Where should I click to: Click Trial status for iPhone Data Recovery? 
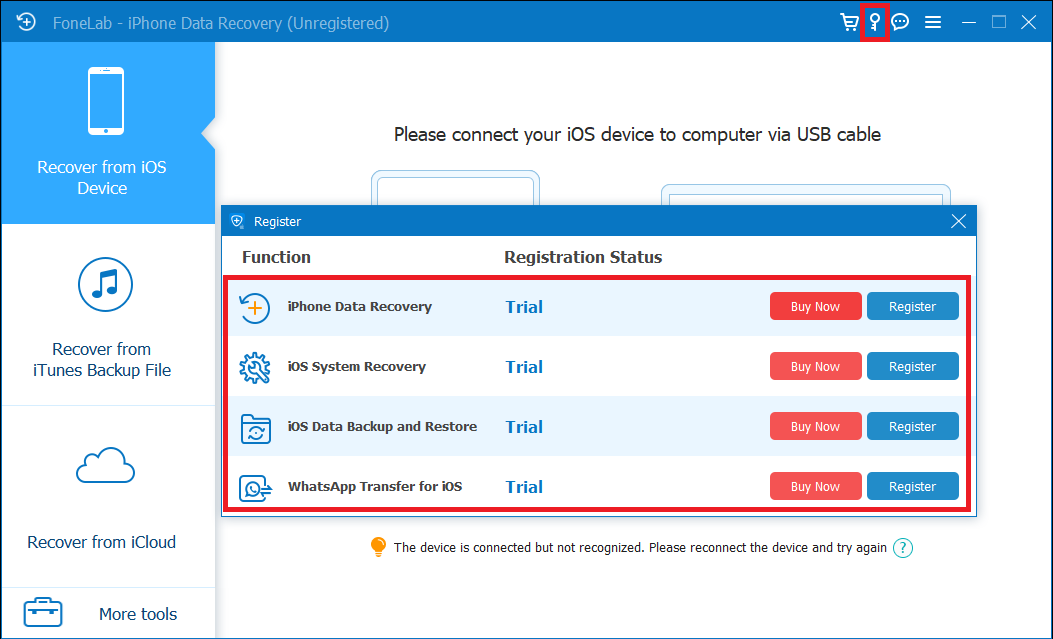point(524,307)
